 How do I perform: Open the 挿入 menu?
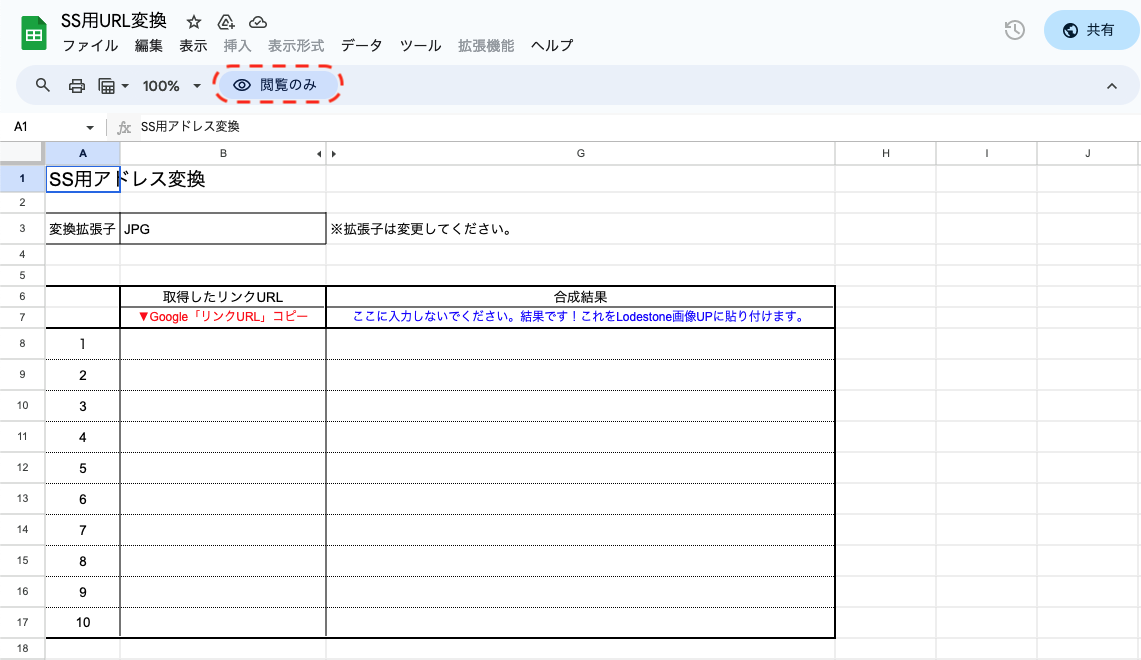point(237,46)
